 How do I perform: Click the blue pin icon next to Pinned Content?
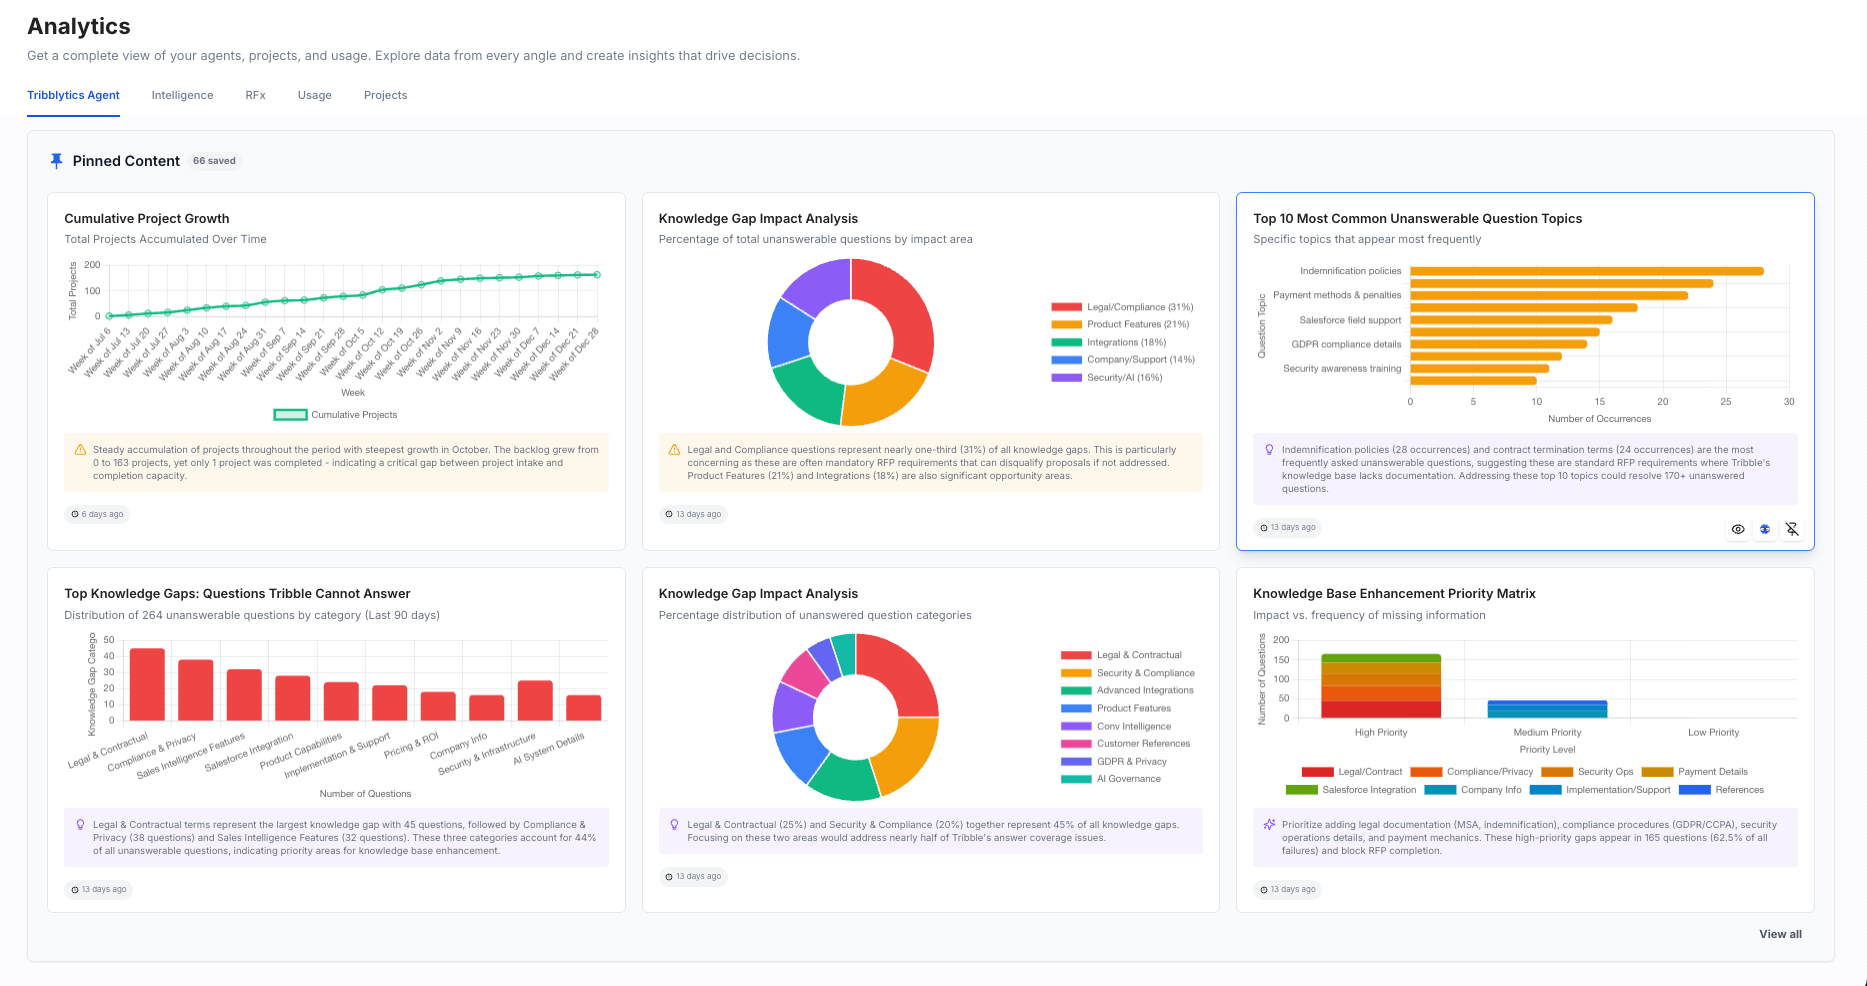pos(57,160)
